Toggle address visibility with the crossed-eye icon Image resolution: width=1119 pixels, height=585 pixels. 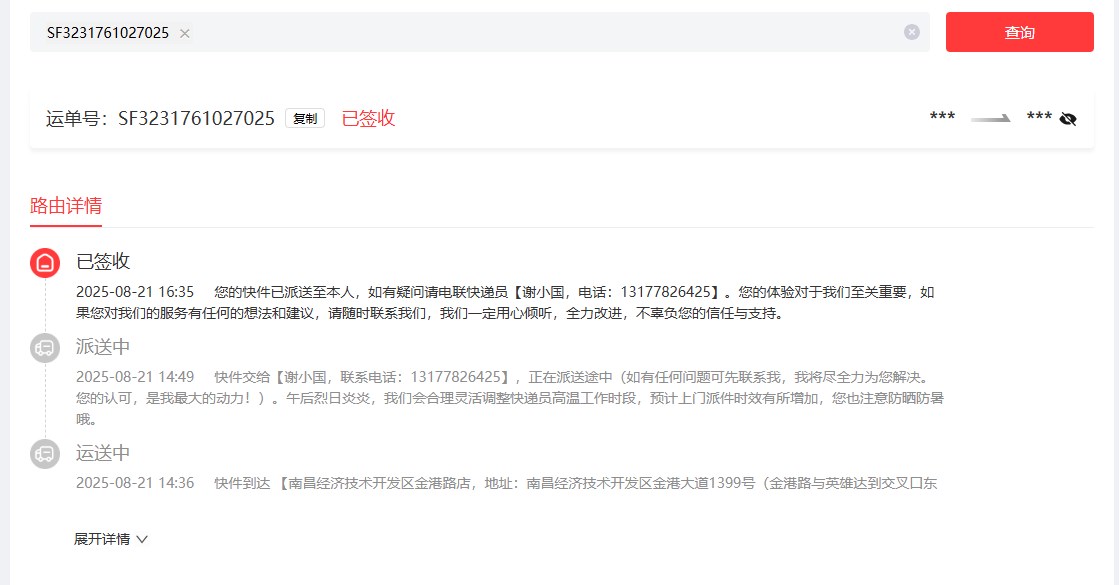point(1068,118)
